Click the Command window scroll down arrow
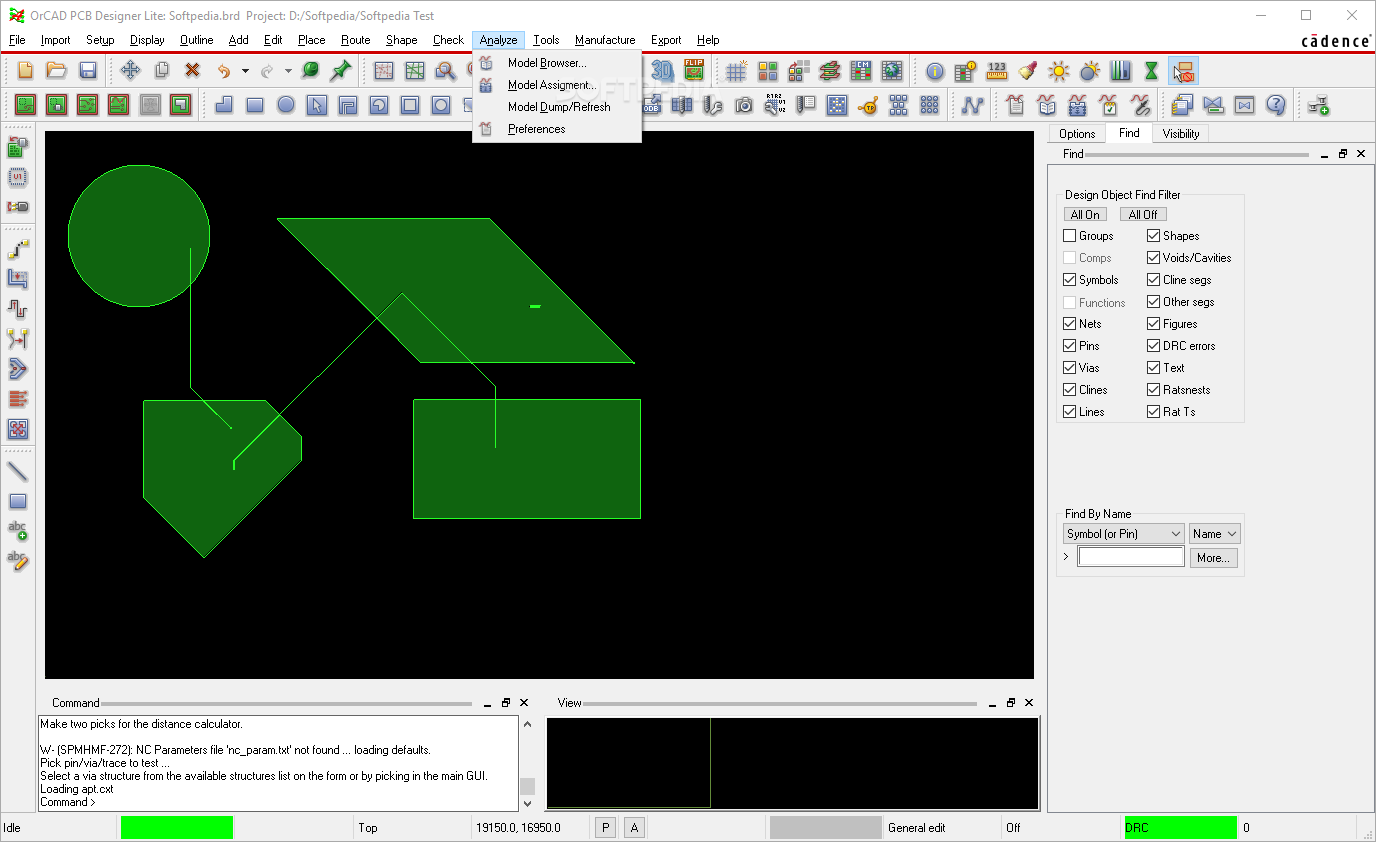Screen dimensions: 1376x842 [528, 803]
